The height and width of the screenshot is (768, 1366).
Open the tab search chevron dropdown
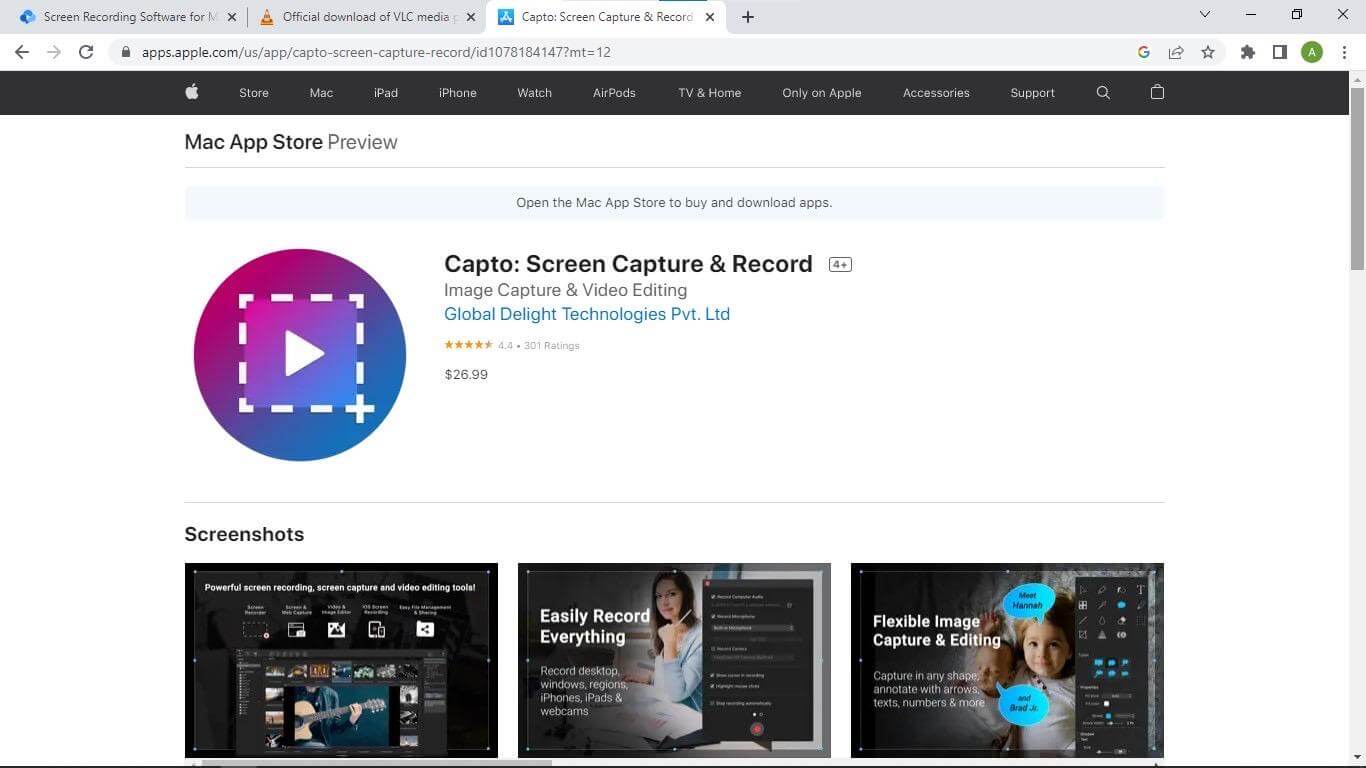click(1204, 16)
